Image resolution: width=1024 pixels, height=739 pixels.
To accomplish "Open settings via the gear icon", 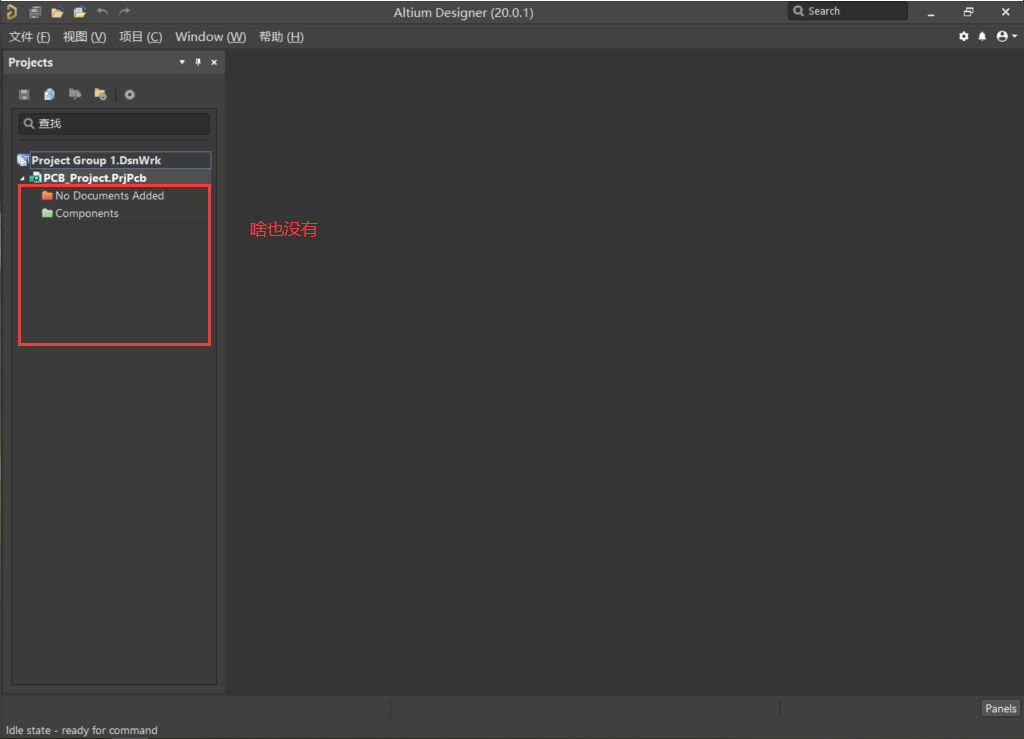I will (964, 37).
